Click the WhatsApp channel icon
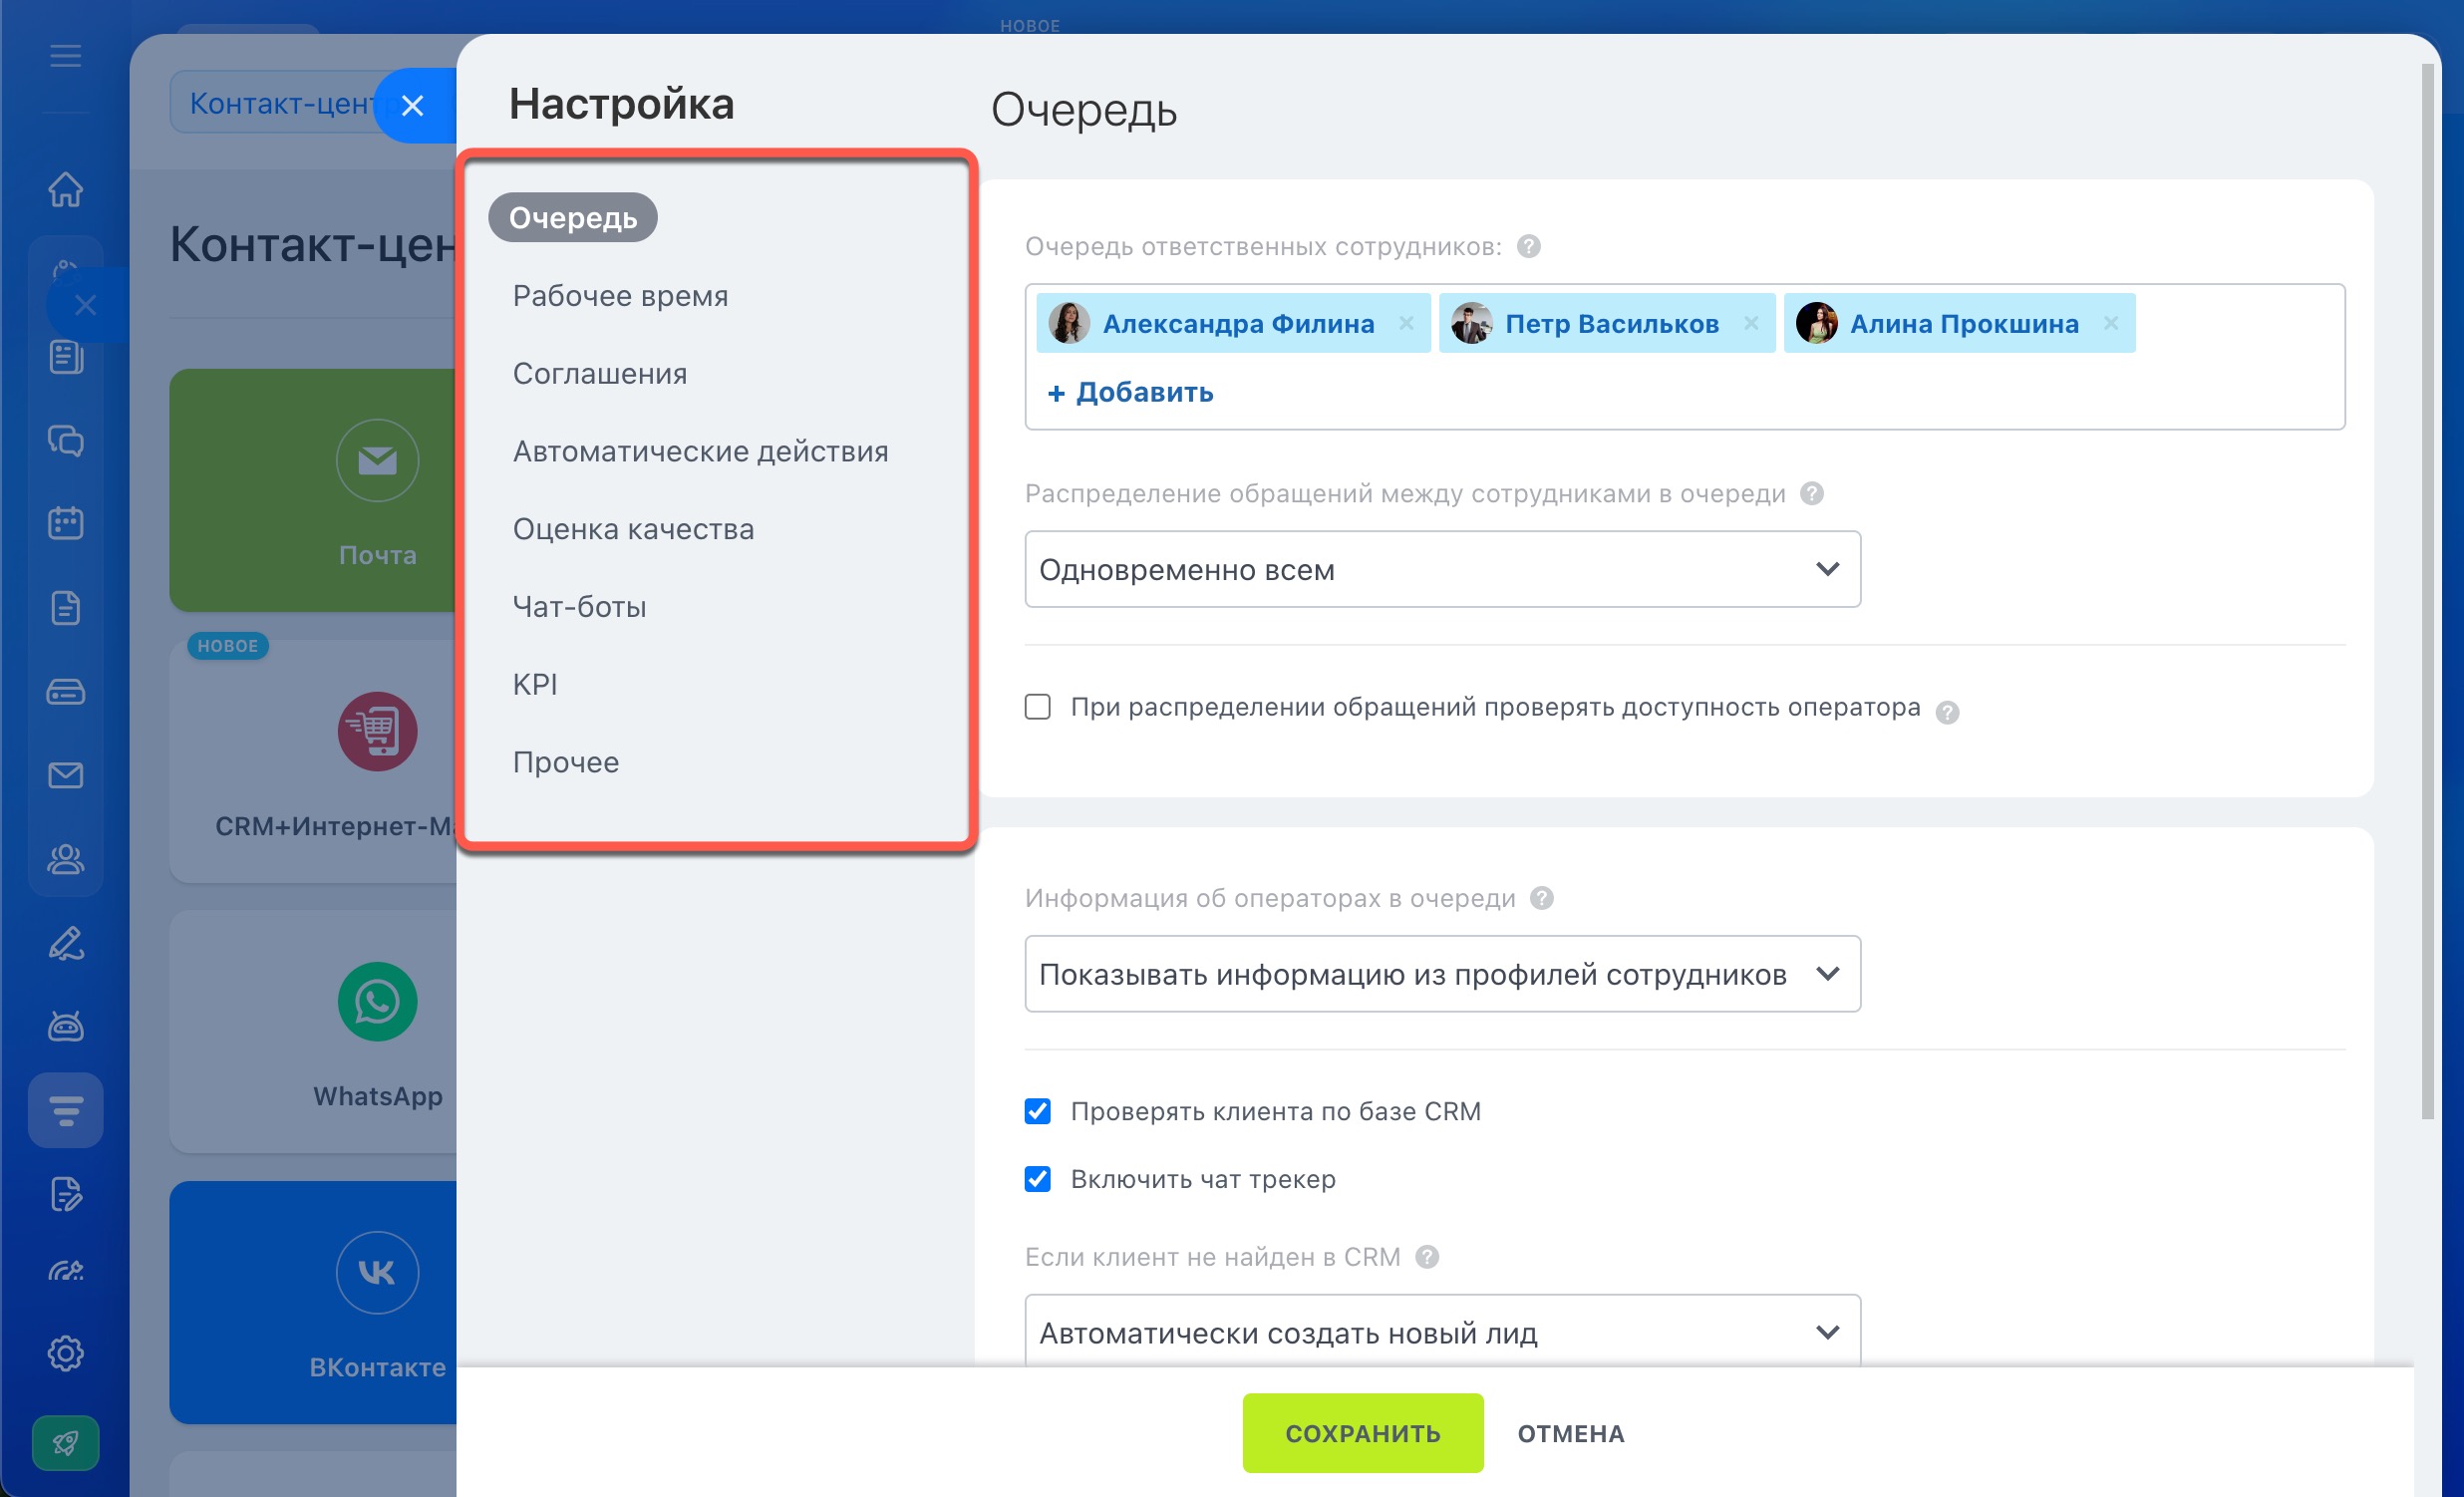 pyautogui.click(x=377, y=1001)
